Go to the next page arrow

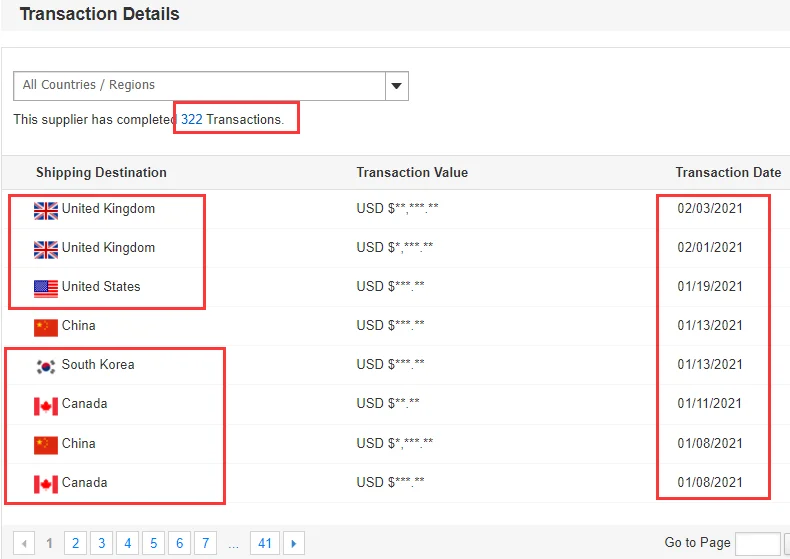(x=294, y=543)
